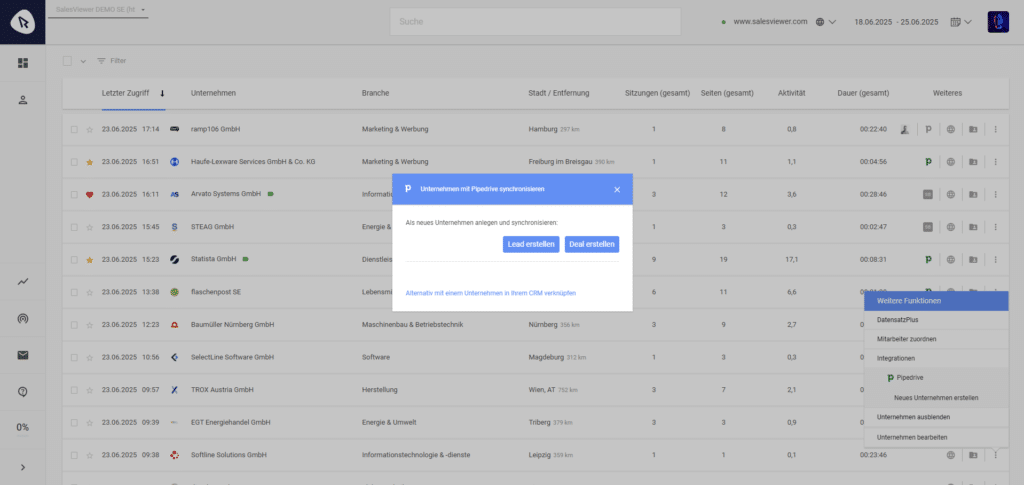Click the assigned employee photo on ramp106 row
The image size is (1024, 485).
click(x=904, y=129)
